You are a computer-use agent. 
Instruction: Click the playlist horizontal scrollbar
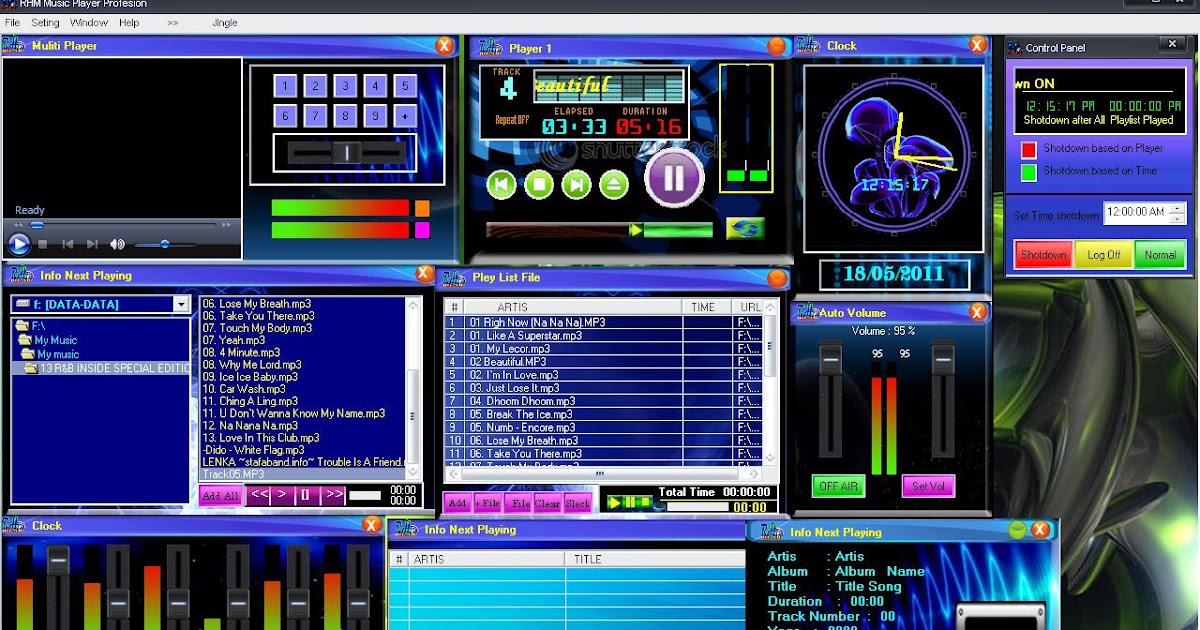[x=604, y=474]
